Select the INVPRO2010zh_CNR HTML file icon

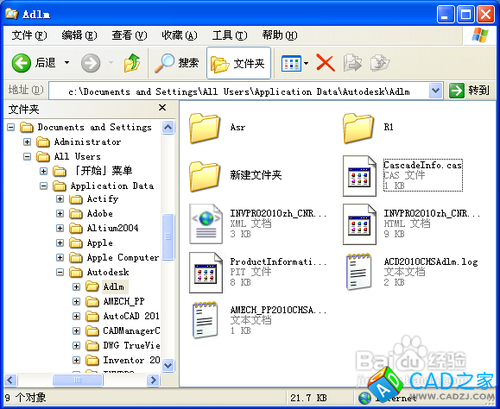pyautogui.click(x=359, y=224)
